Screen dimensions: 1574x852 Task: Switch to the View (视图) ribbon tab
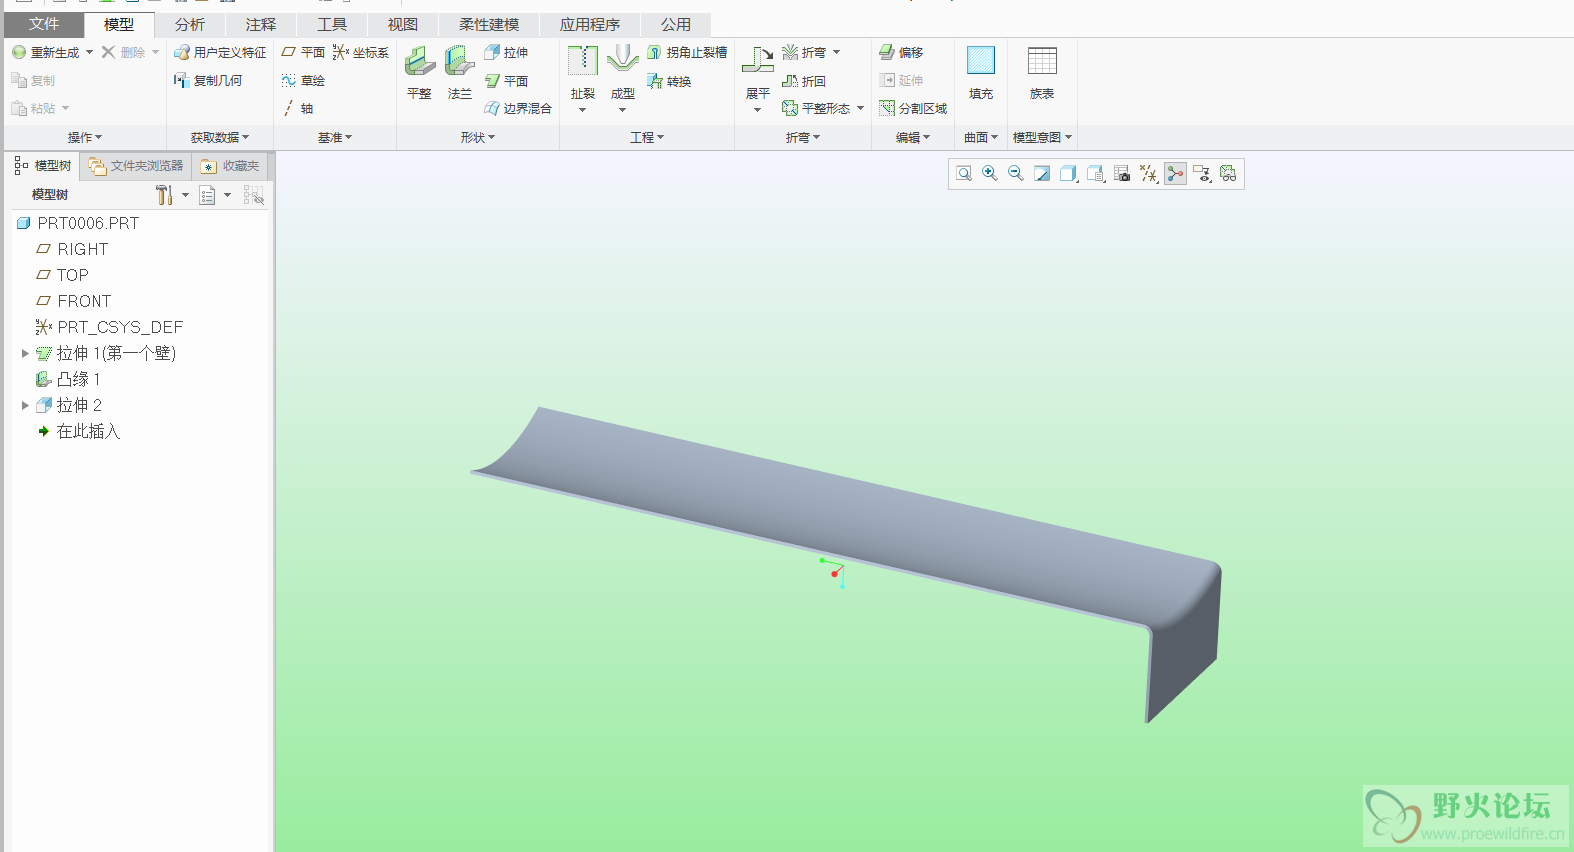click(x=403, y=24)
